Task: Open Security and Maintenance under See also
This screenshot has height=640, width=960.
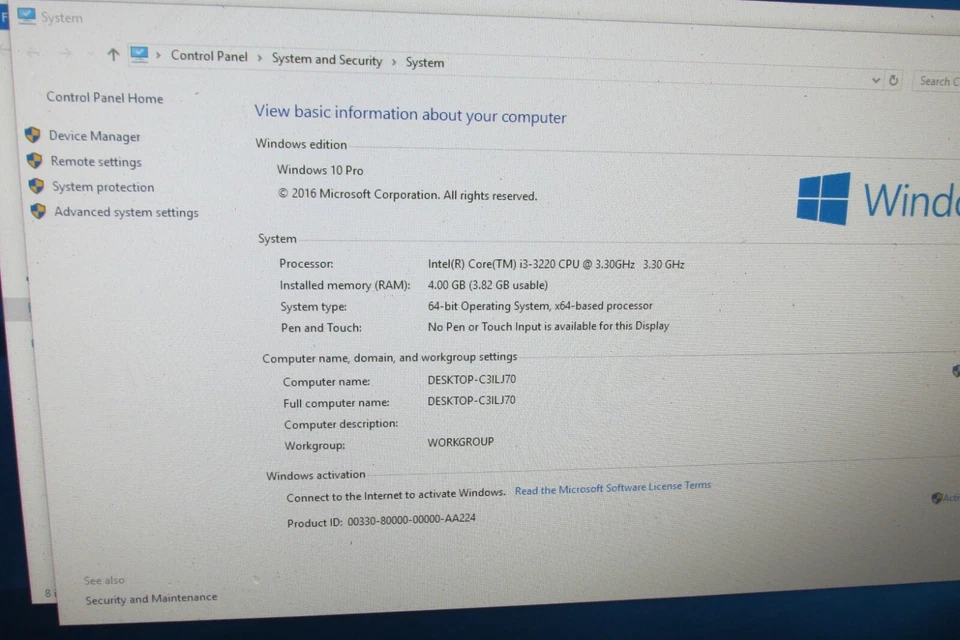Action: pos(151,597)
